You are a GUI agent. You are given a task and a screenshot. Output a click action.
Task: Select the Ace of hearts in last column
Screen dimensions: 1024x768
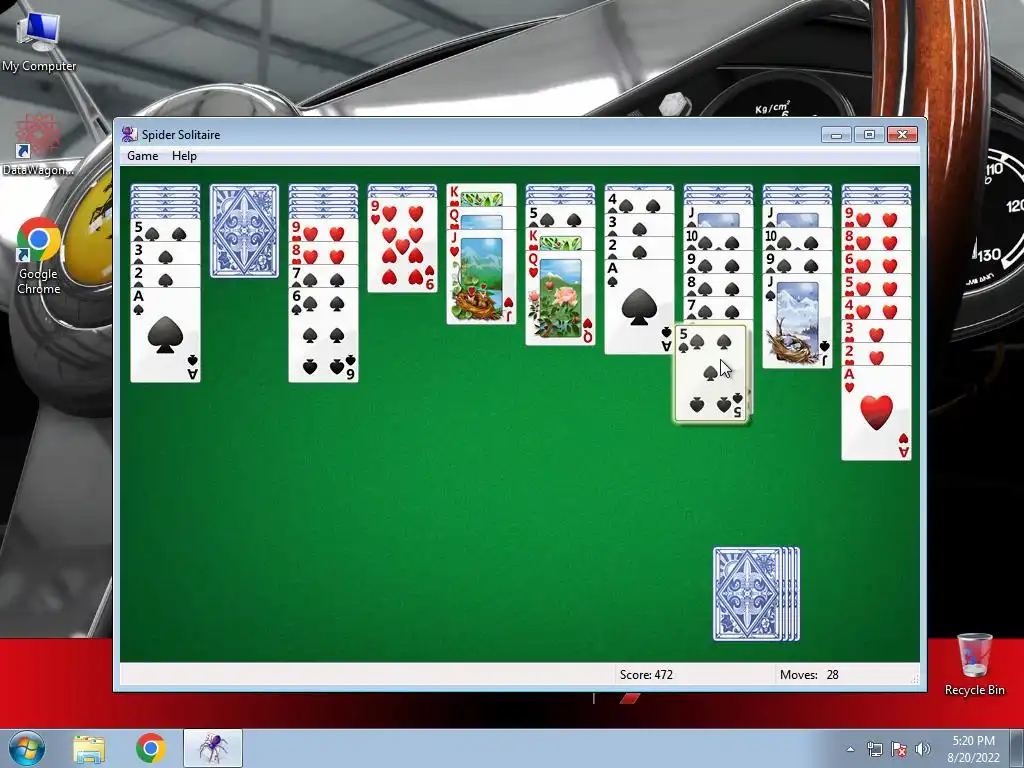point(876,413)
